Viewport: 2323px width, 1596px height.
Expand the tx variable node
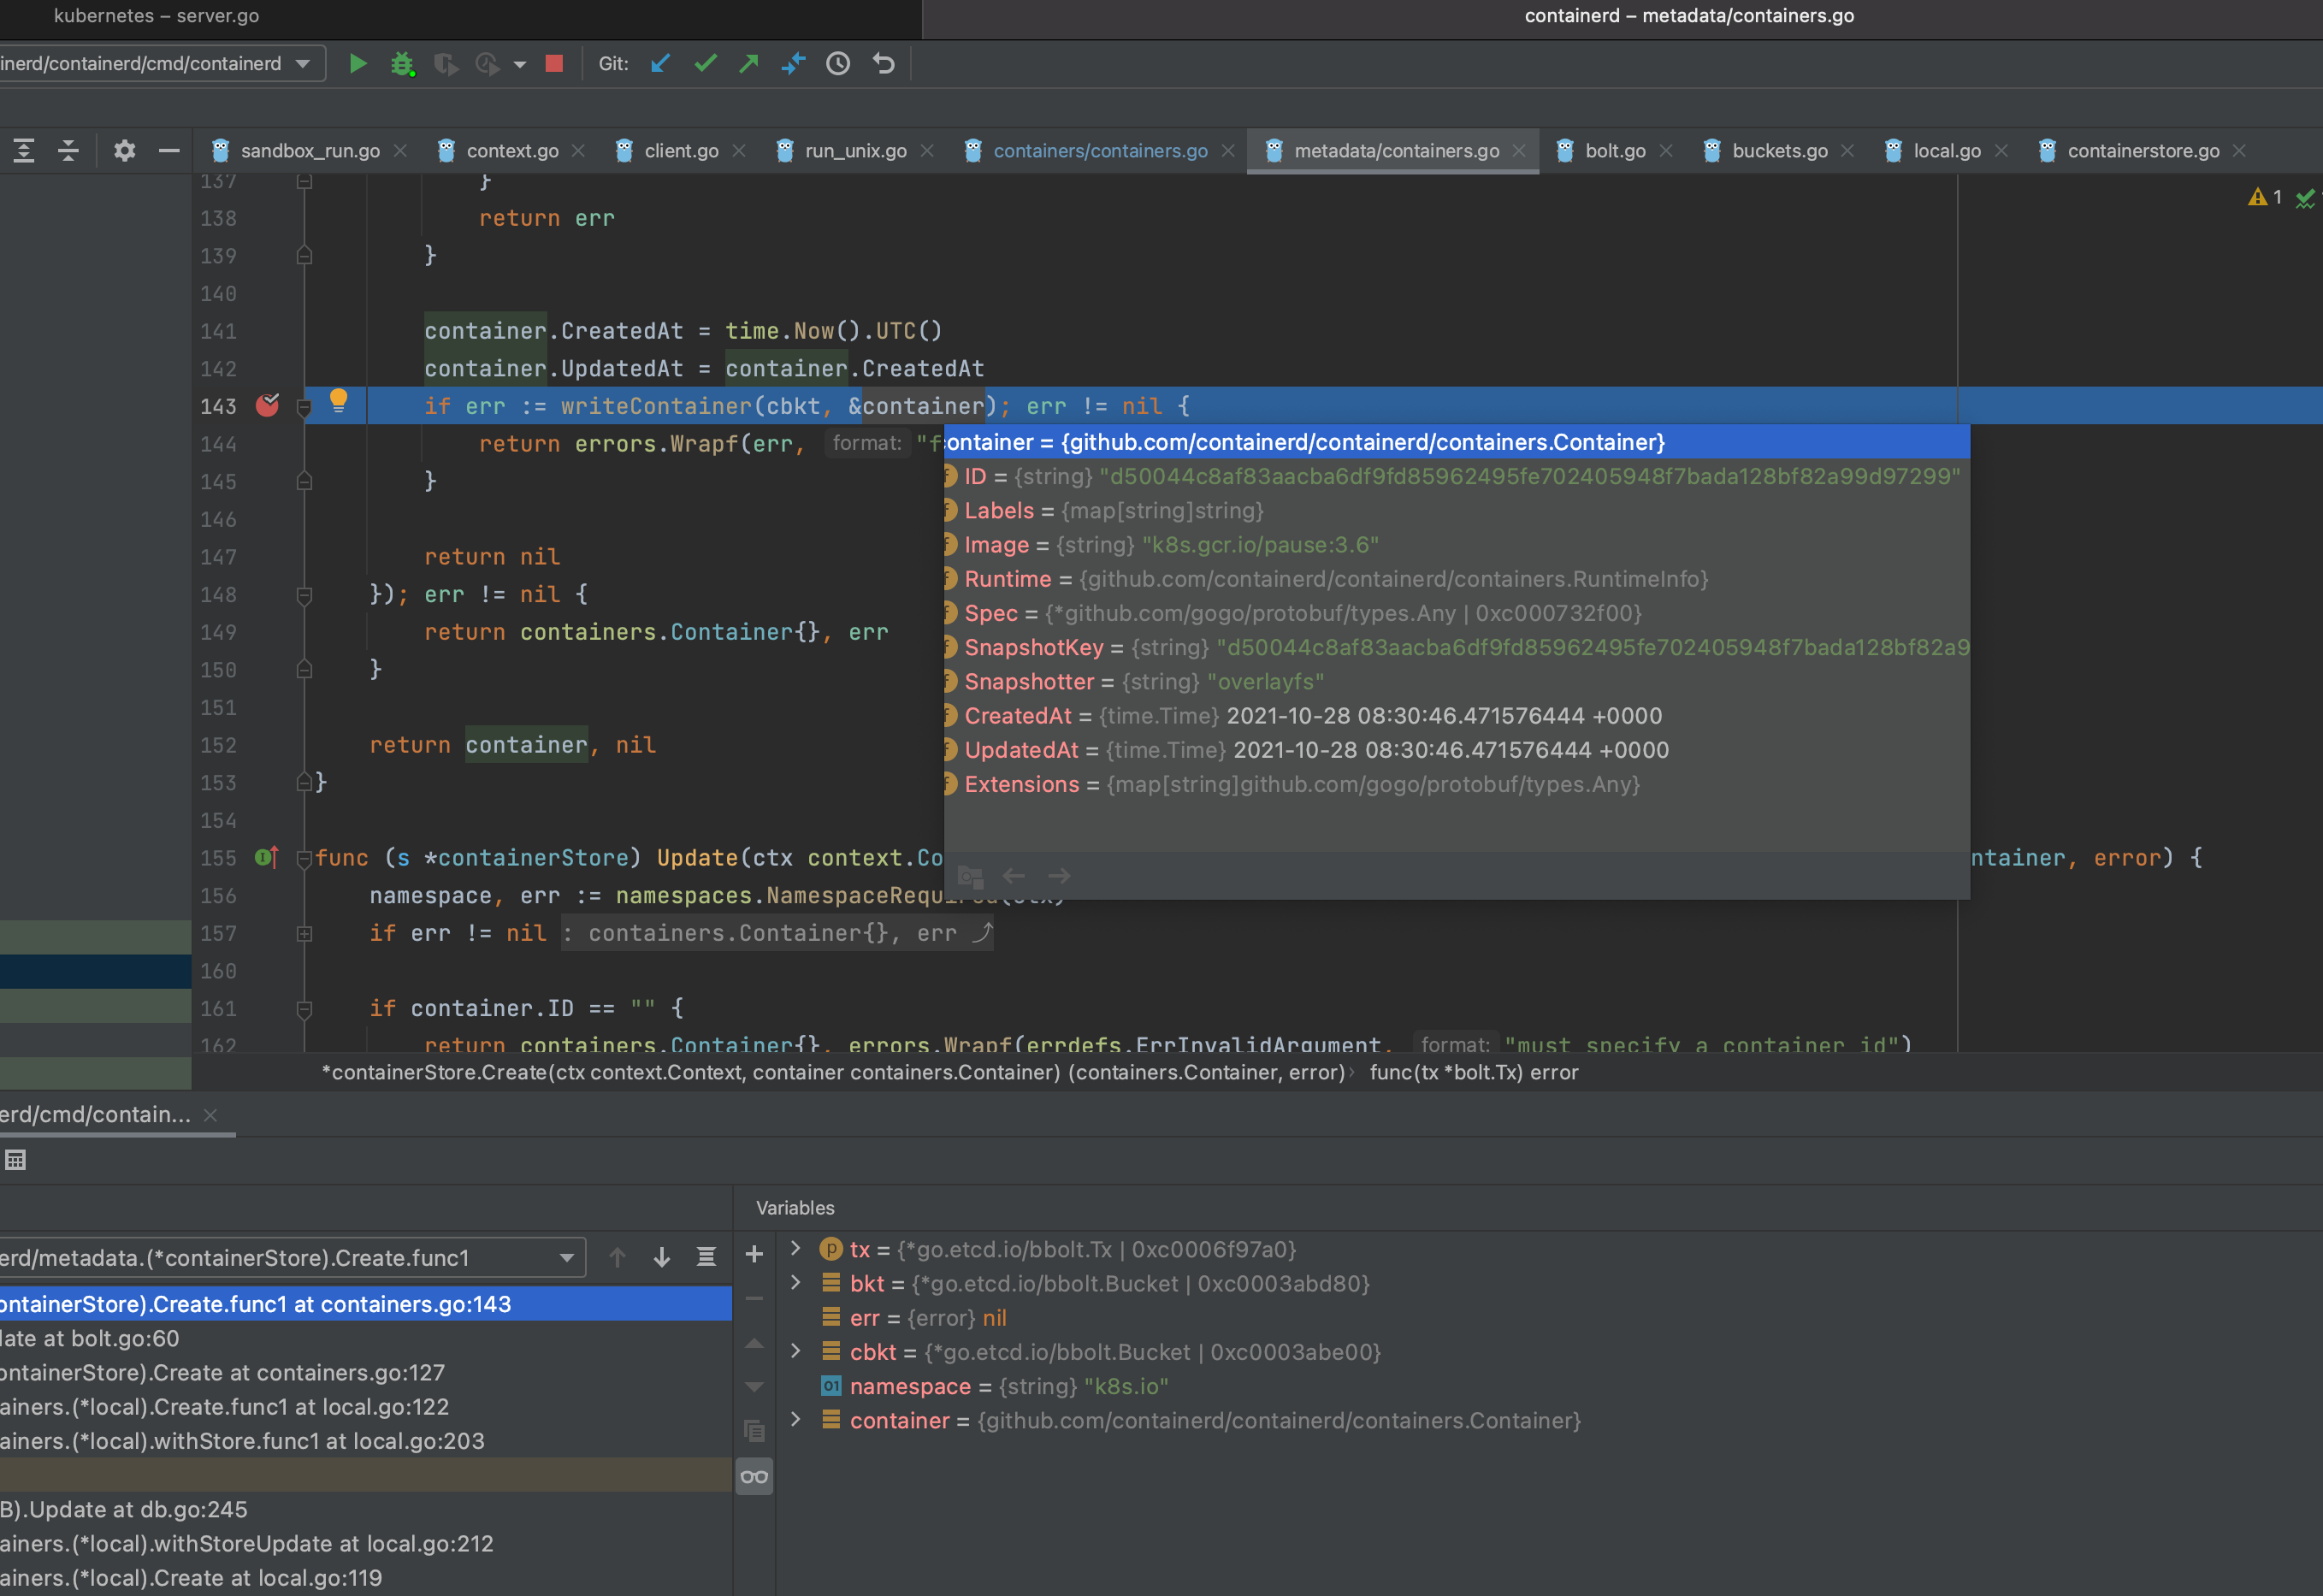tap(796, 1248)
